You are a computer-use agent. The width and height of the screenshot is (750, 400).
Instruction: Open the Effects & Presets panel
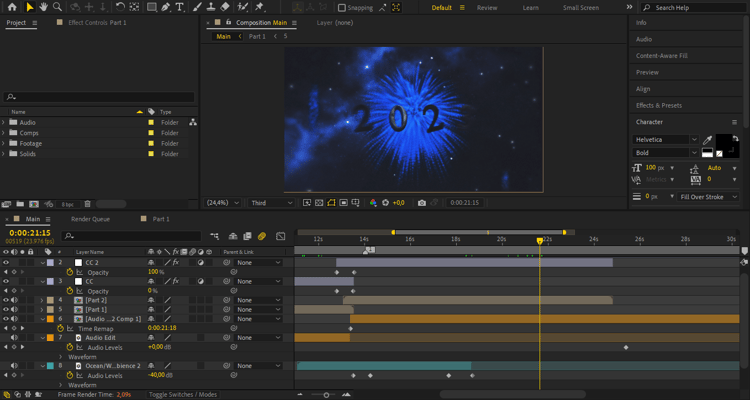(658, 105)
